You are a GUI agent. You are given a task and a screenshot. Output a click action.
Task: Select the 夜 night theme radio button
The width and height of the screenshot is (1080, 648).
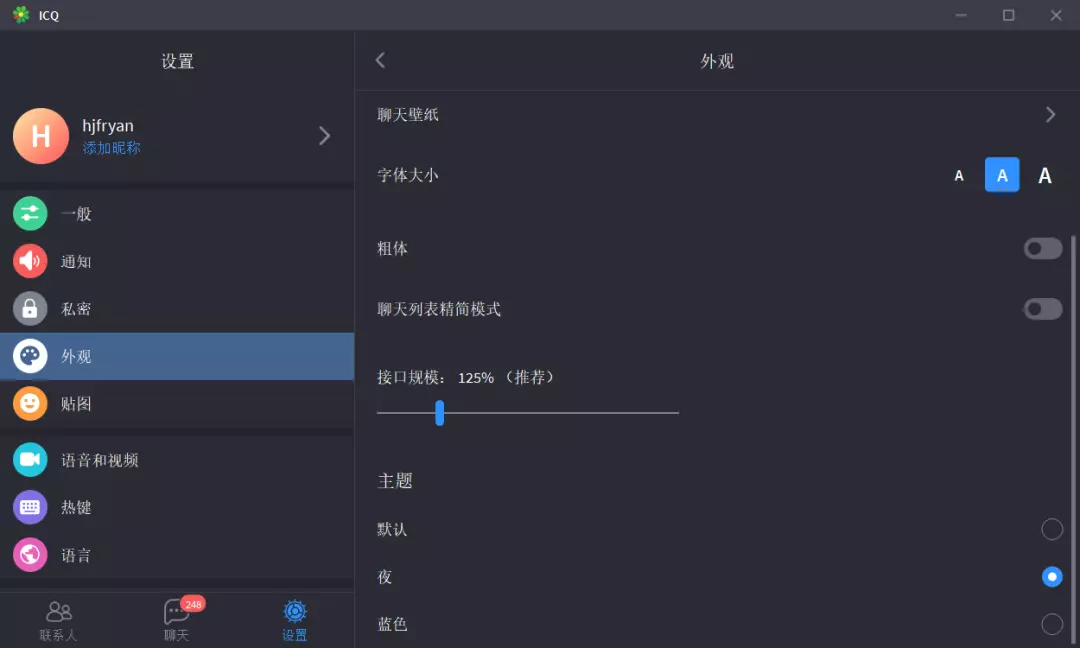click(x=1052, y=576)
